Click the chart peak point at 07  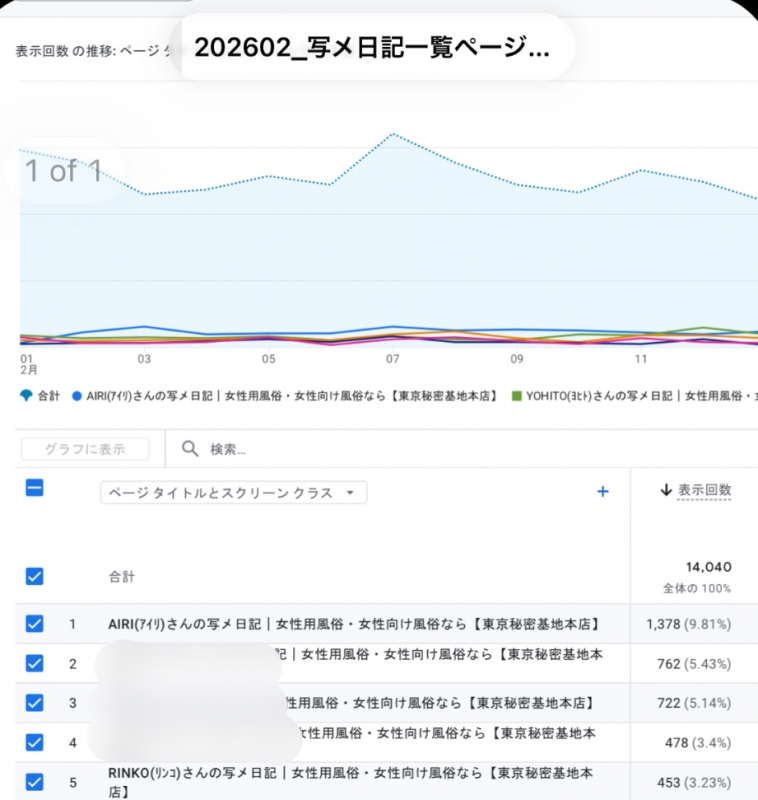point(393,134)
